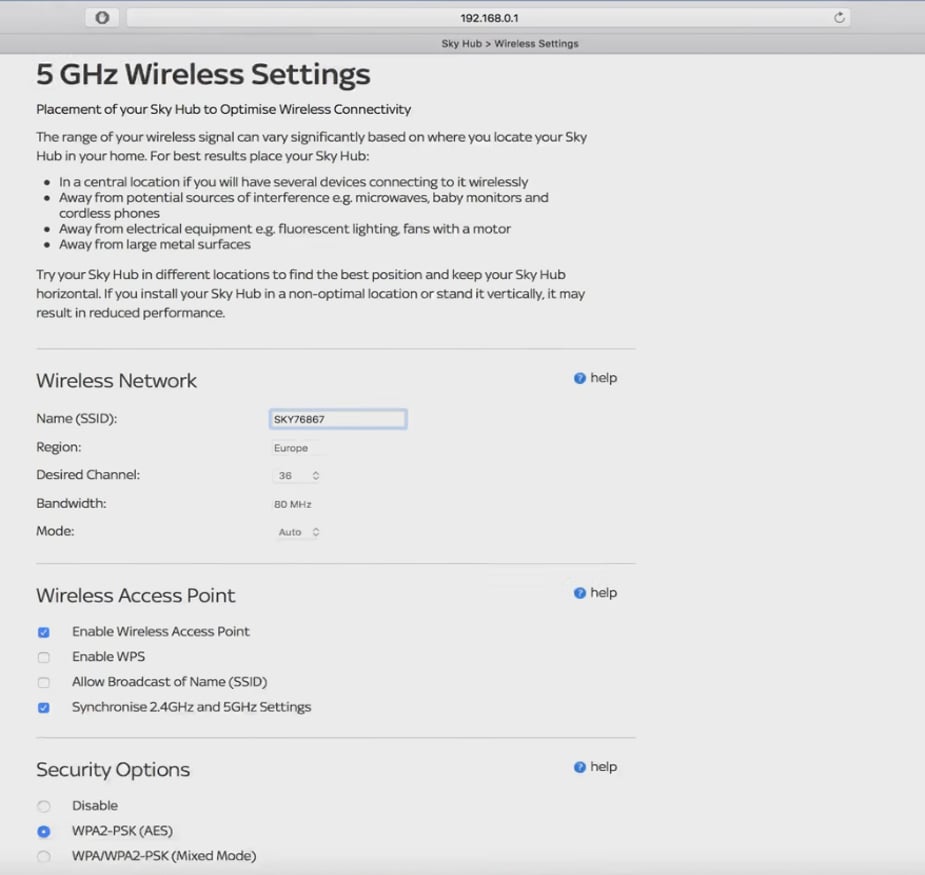Click the 192.168.0.1 address bar
The width and height of the screenshot is (925, 875).
(488, 18)
